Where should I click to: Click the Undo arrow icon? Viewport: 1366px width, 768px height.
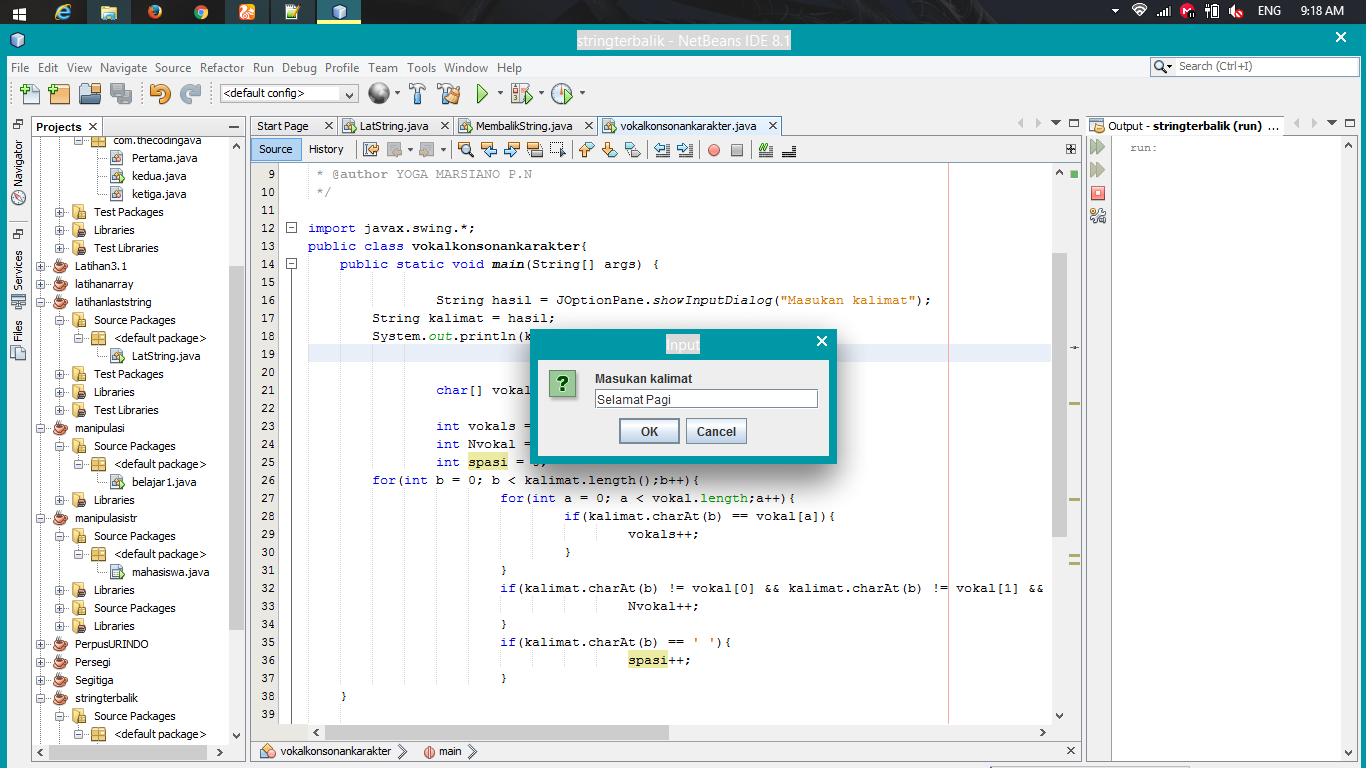pos(160,94)
